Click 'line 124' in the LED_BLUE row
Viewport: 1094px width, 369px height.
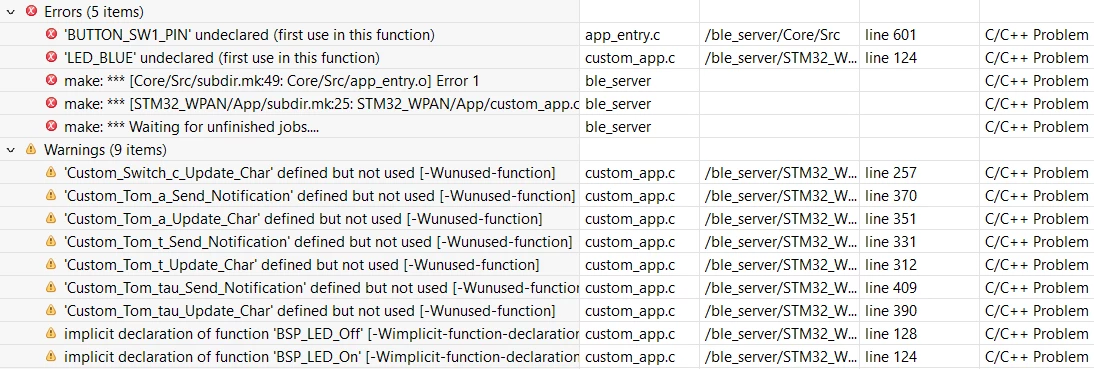890,57
